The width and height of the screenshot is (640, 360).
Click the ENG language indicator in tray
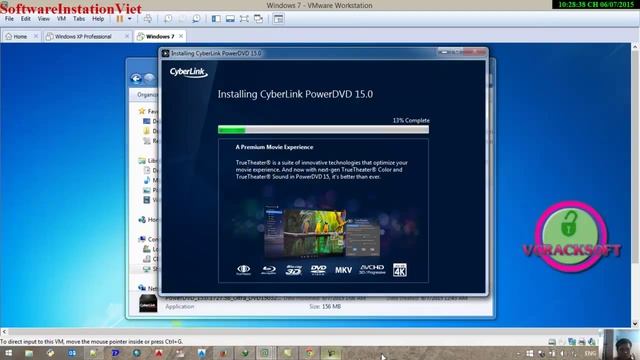[590, 353]
